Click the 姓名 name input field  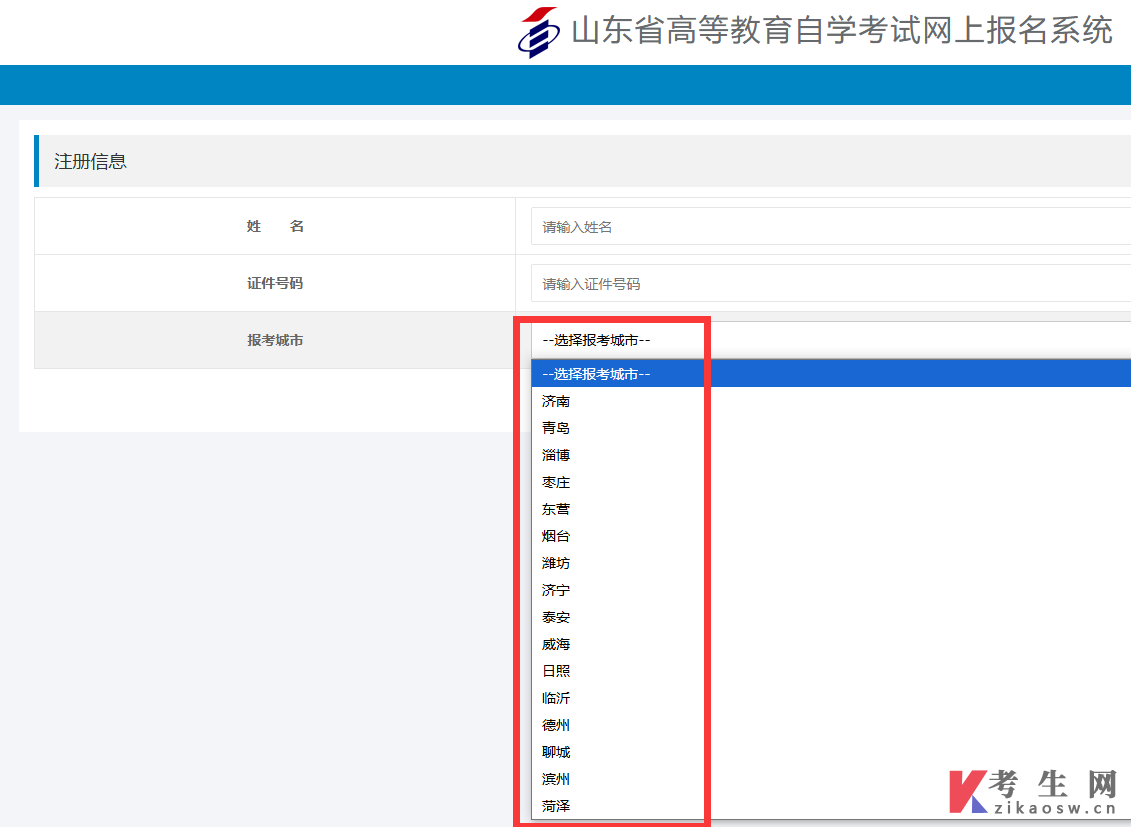831,226
